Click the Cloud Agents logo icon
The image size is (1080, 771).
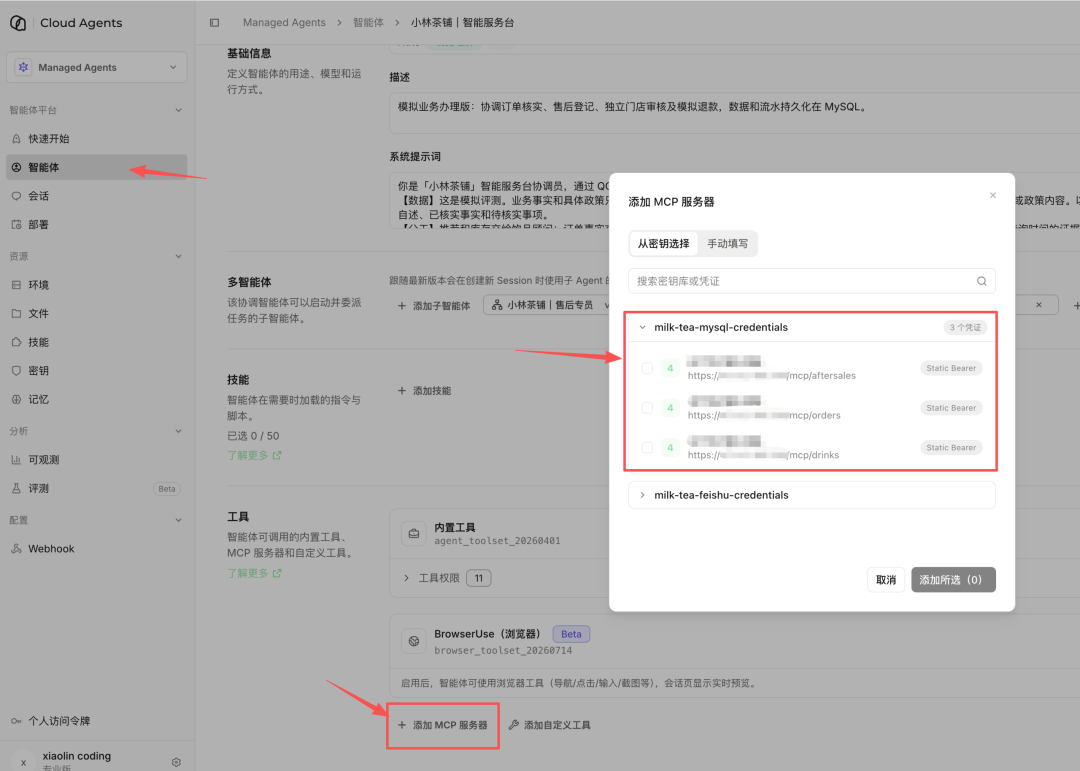point(18,23)
